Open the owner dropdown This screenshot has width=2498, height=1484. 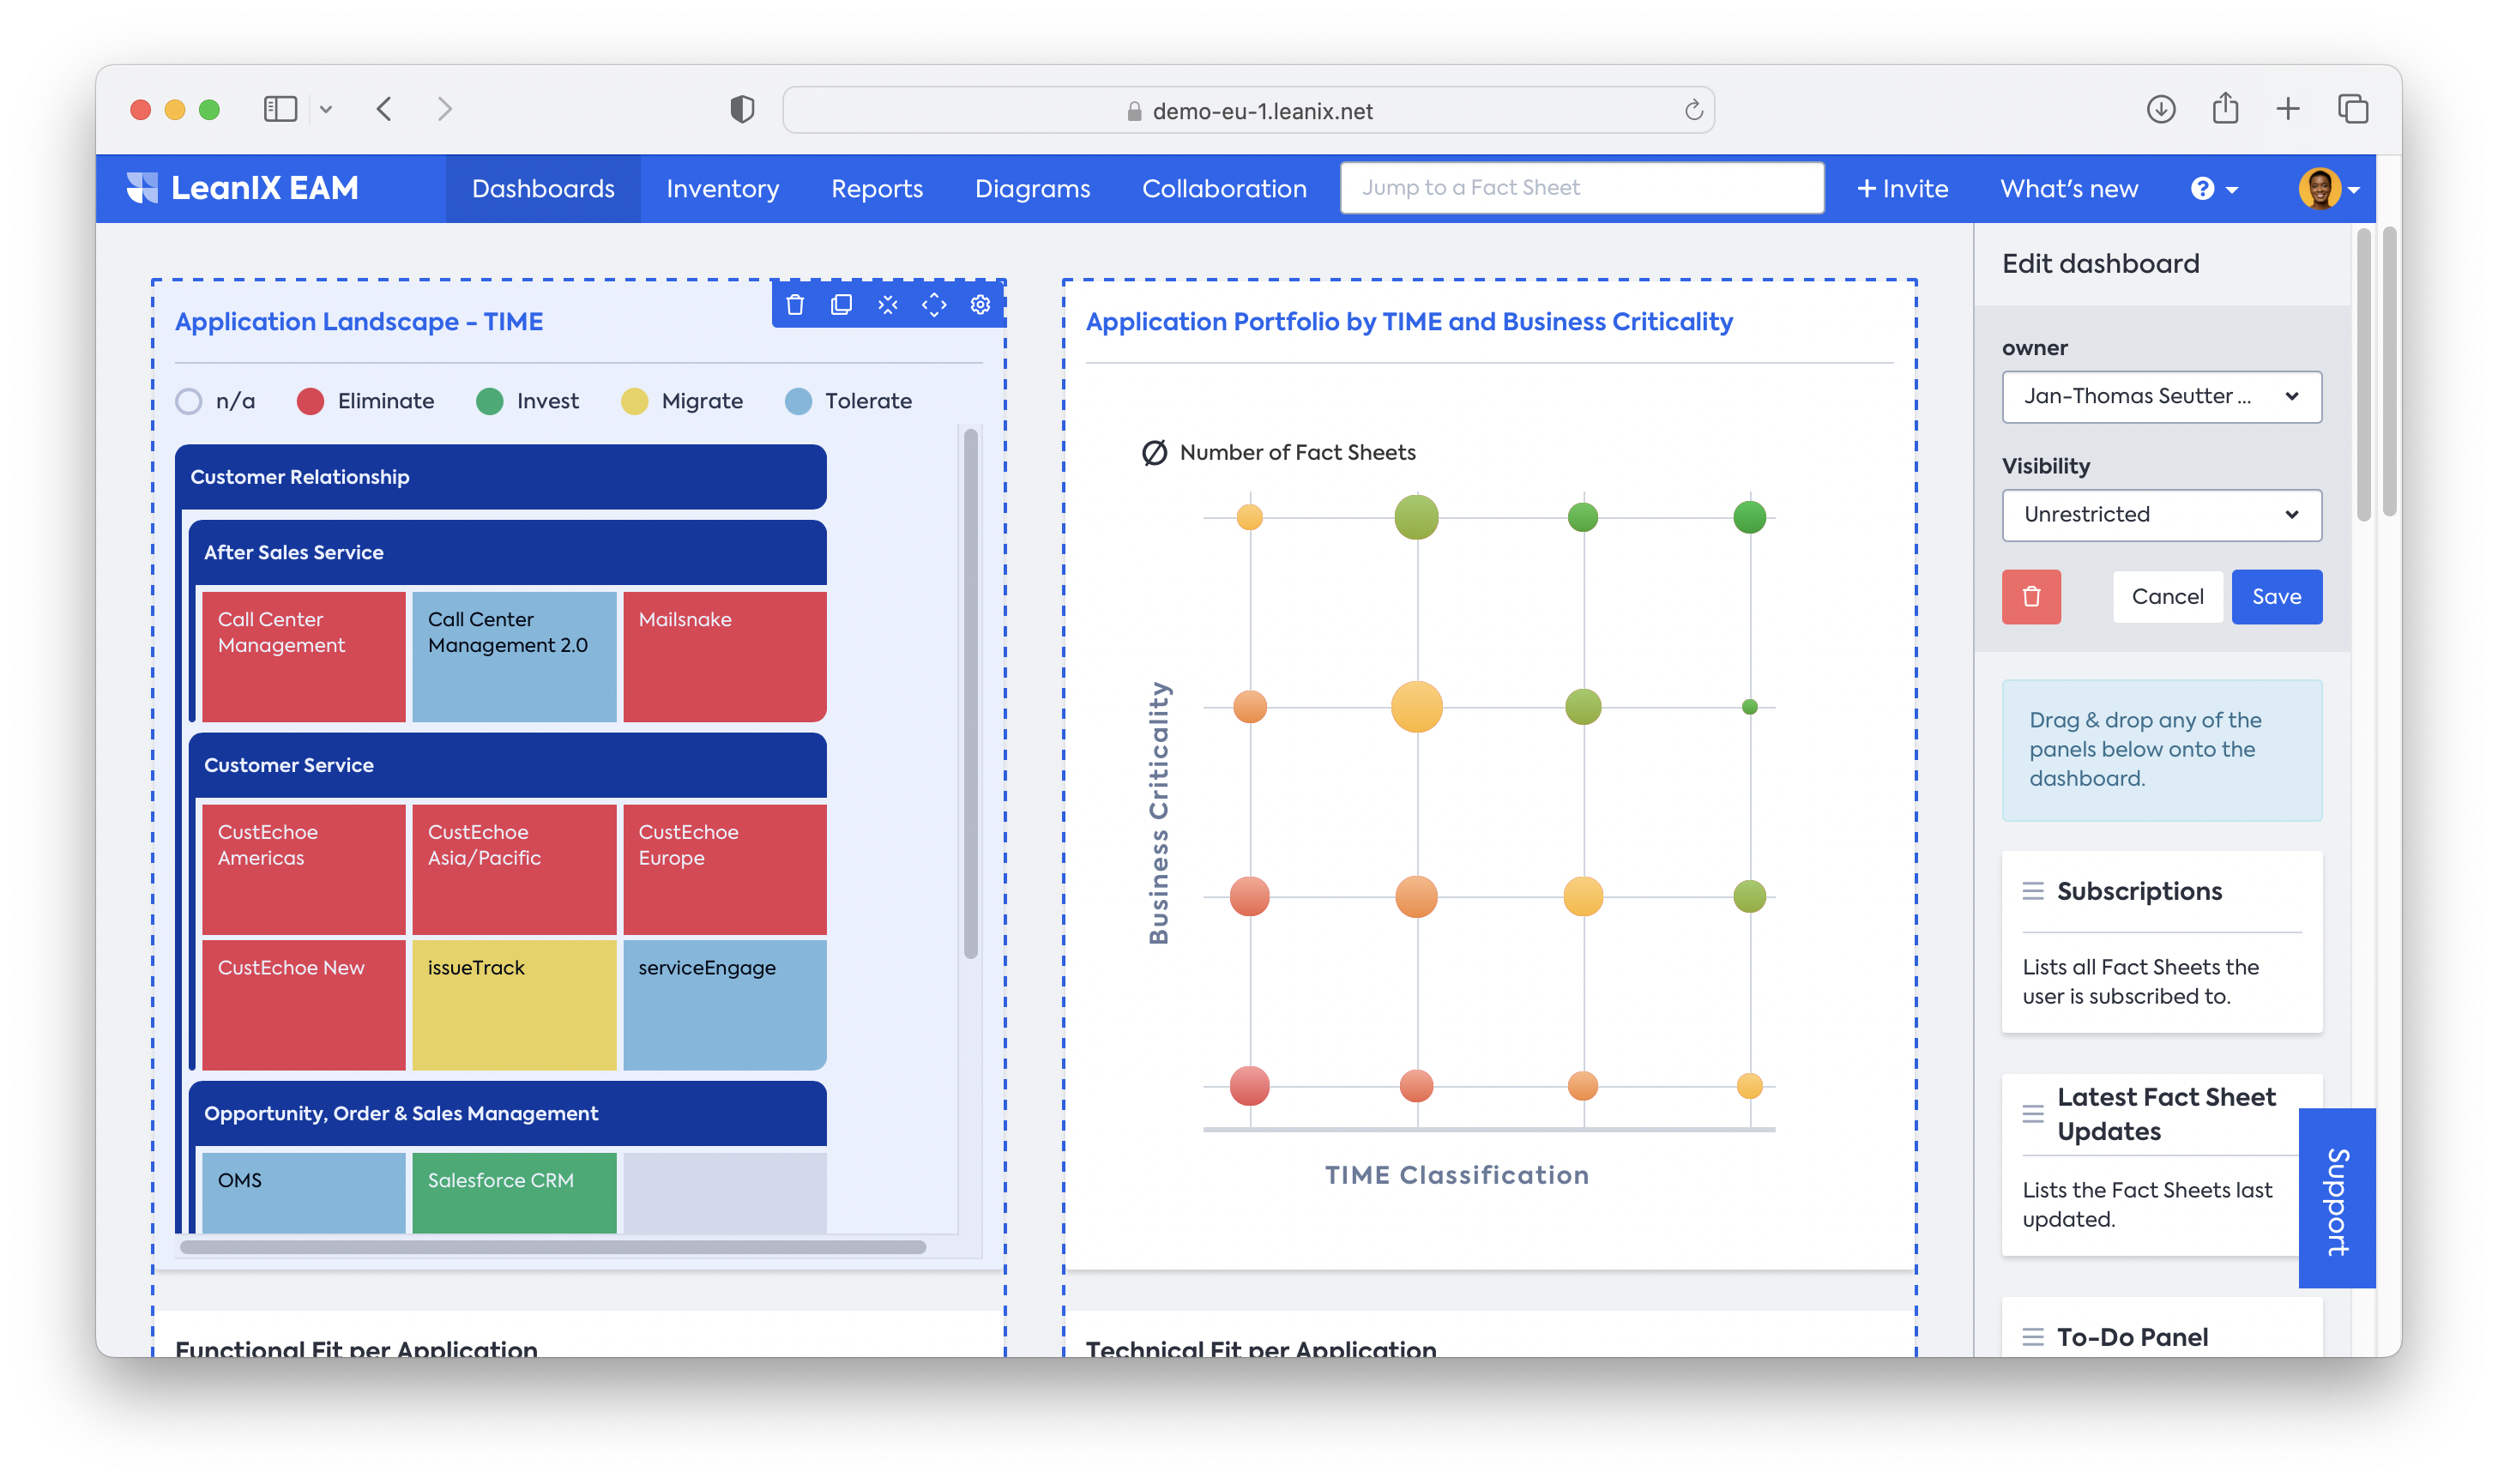(x=2160, y=397)
